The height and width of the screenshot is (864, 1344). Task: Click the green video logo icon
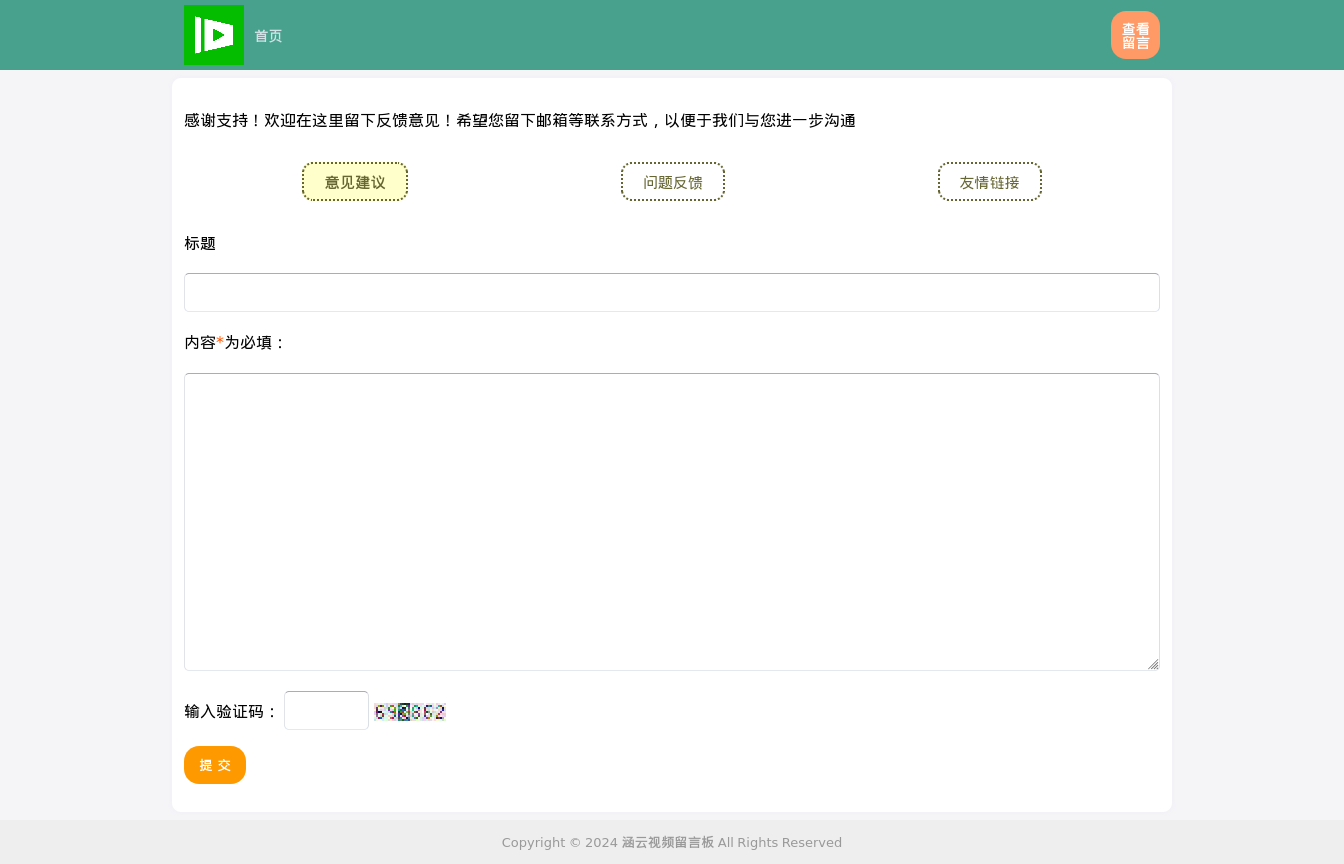click(x=214, y=35)
